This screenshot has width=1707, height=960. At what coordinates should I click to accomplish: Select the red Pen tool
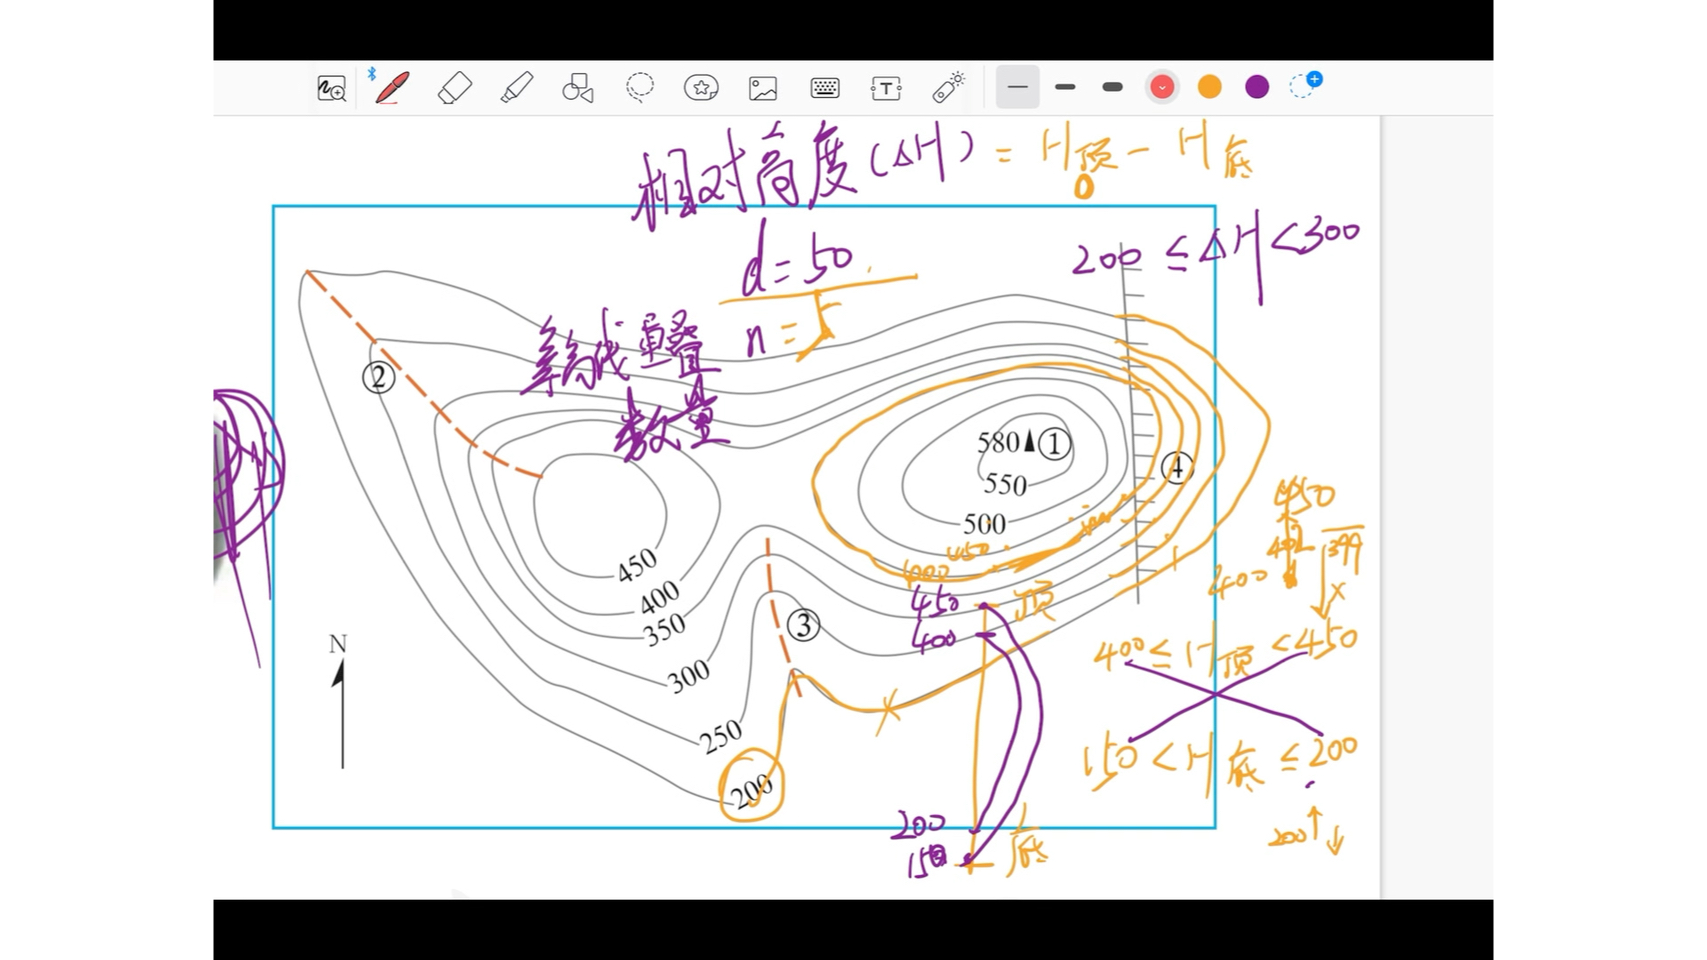(392, 87)
